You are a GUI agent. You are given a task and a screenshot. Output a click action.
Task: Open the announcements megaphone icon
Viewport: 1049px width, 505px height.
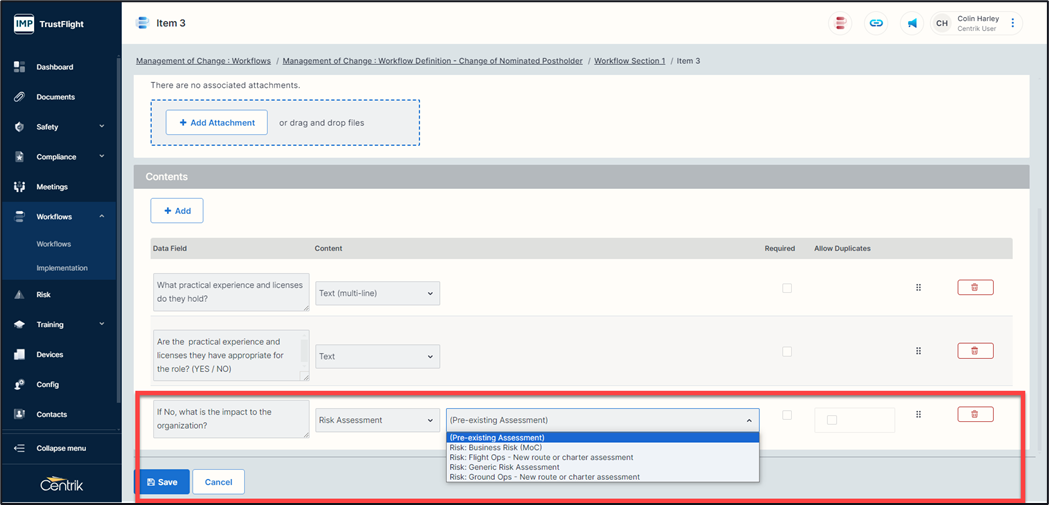coord(912,23)
